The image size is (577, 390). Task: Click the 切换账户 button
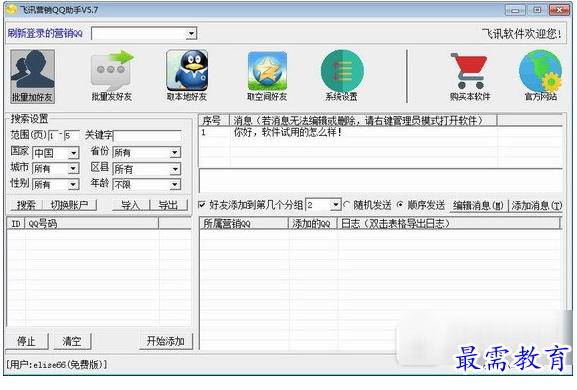tap(70, 205)
